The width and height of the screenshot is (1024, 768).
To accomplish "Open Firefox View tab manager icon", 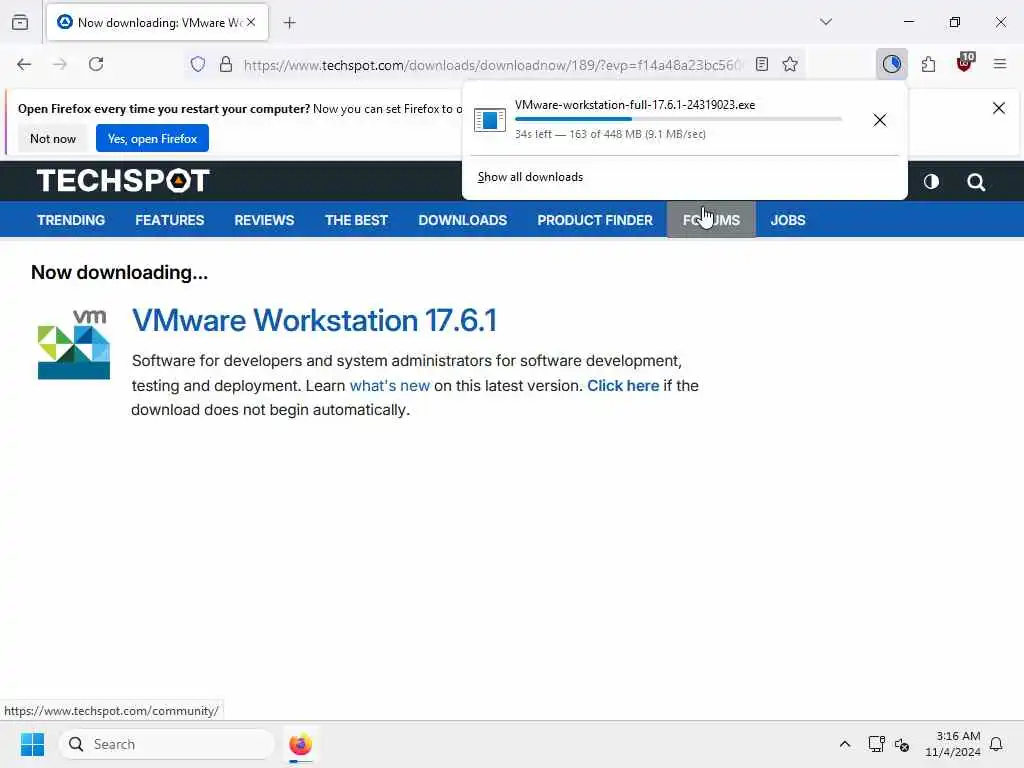I will point(20,22).
